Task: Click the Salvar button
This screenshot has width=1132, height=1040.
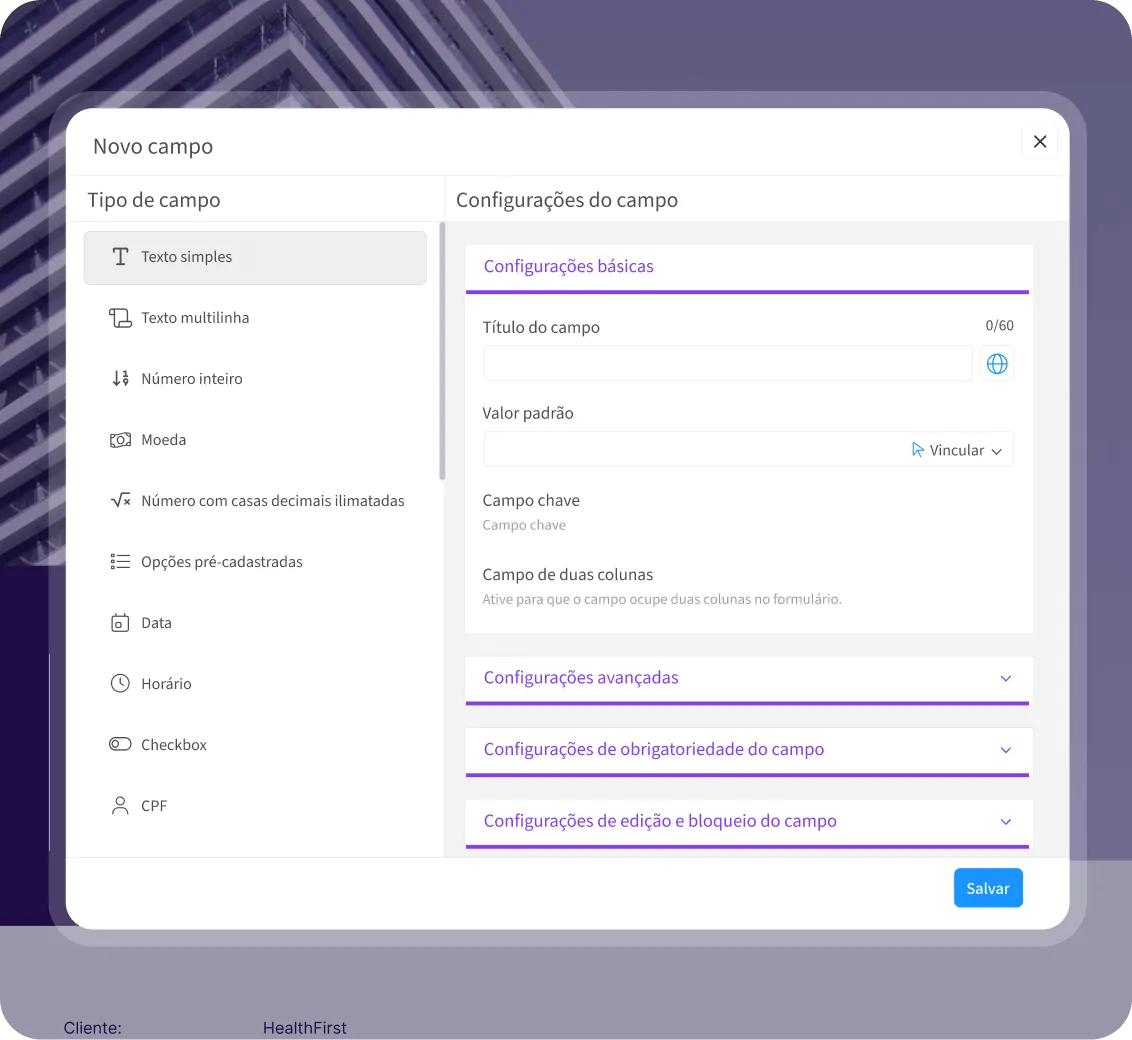Action: (988, 888)
